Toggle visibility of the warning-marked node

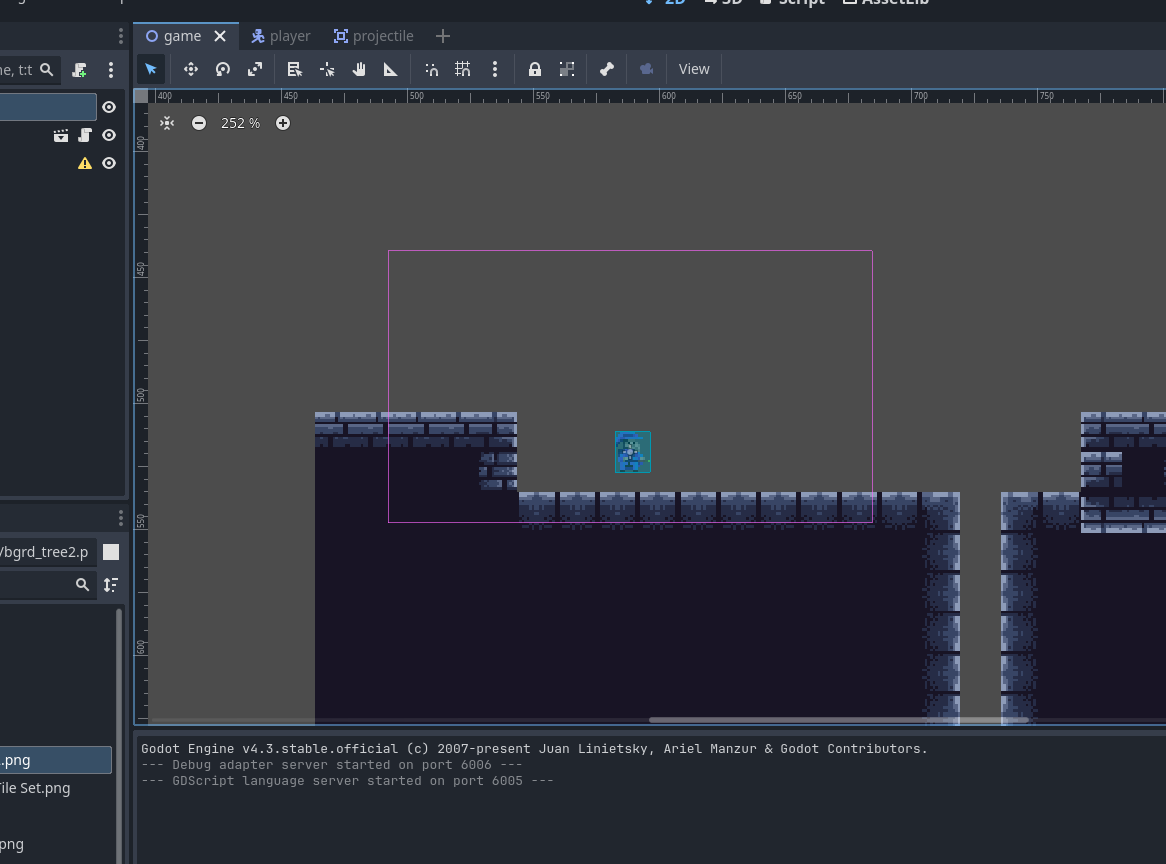click(x=110, y=163)
